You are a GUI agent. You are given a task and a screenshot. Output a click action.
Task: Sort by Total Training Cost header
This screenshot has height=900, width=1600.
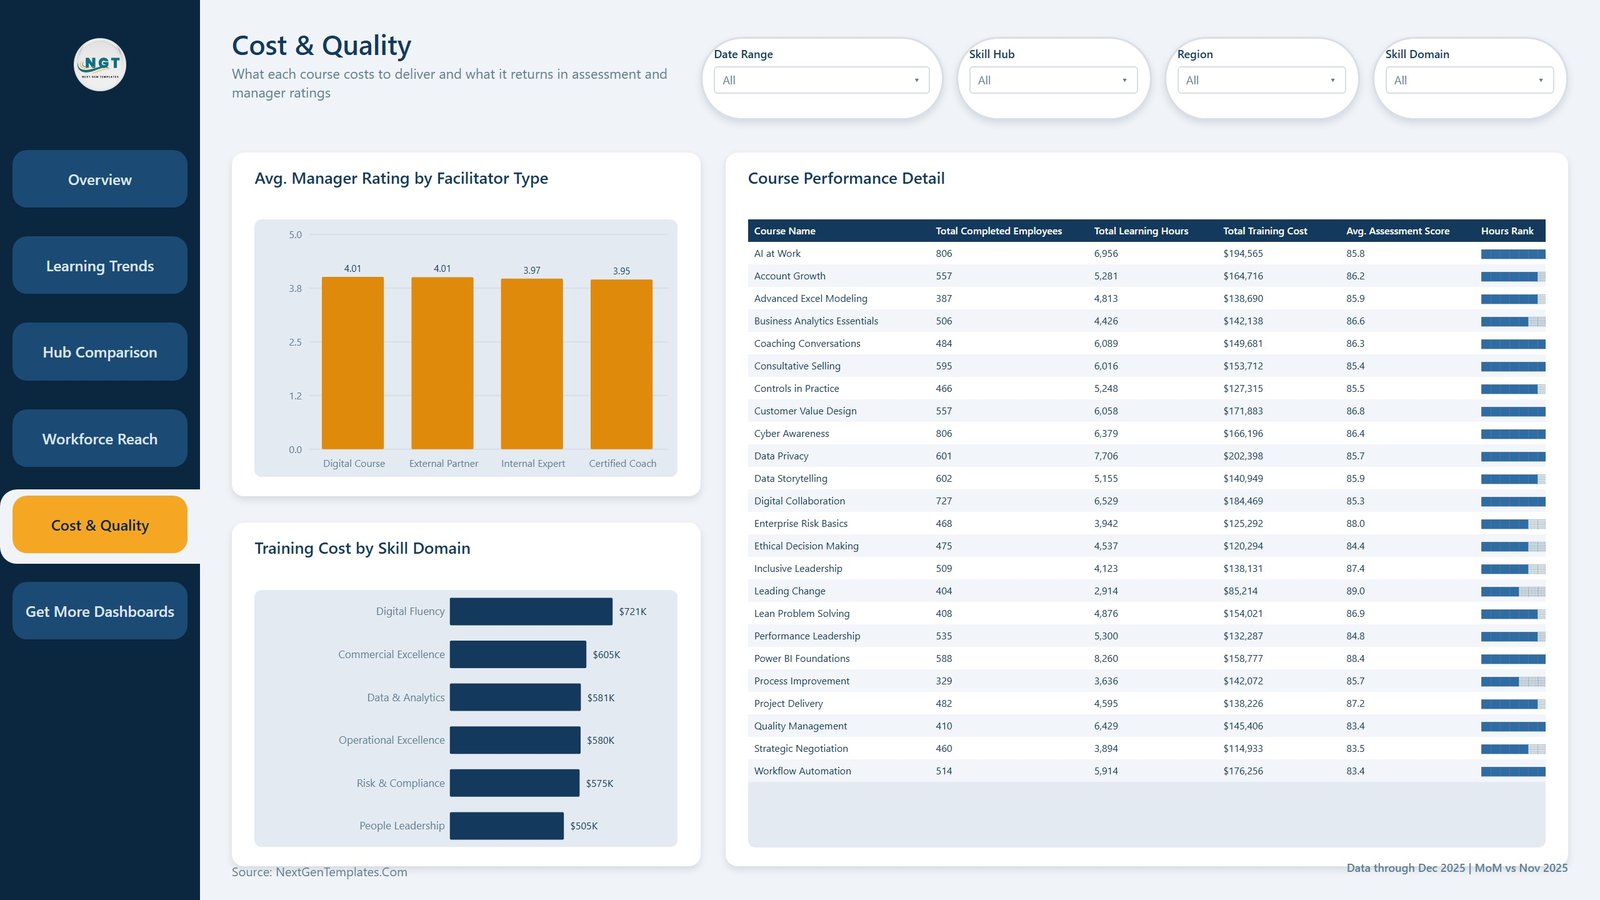pos(1265,231)
